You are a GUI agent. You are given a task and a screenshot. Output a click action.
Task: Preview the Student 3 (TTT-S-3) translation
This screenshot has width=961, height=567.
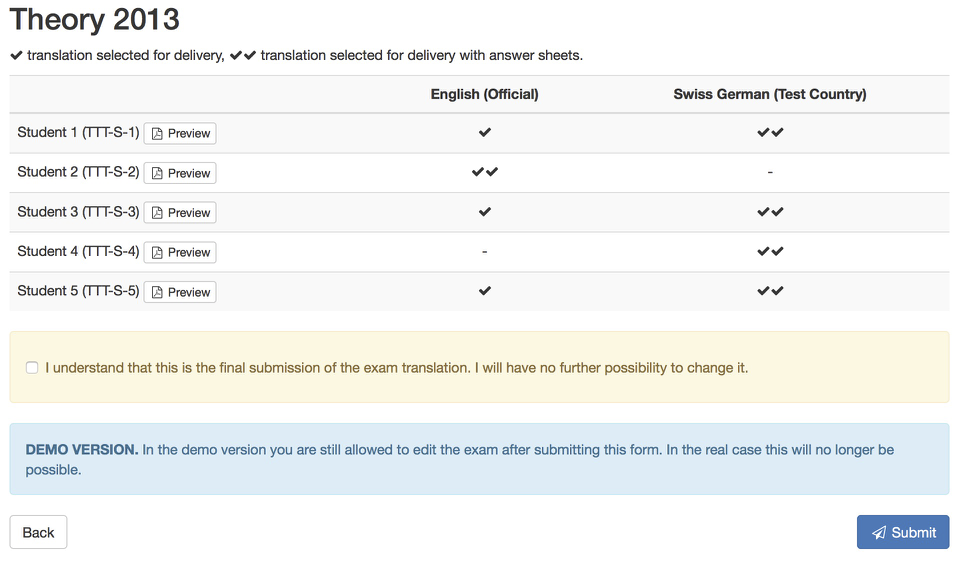tap(180, 213)
